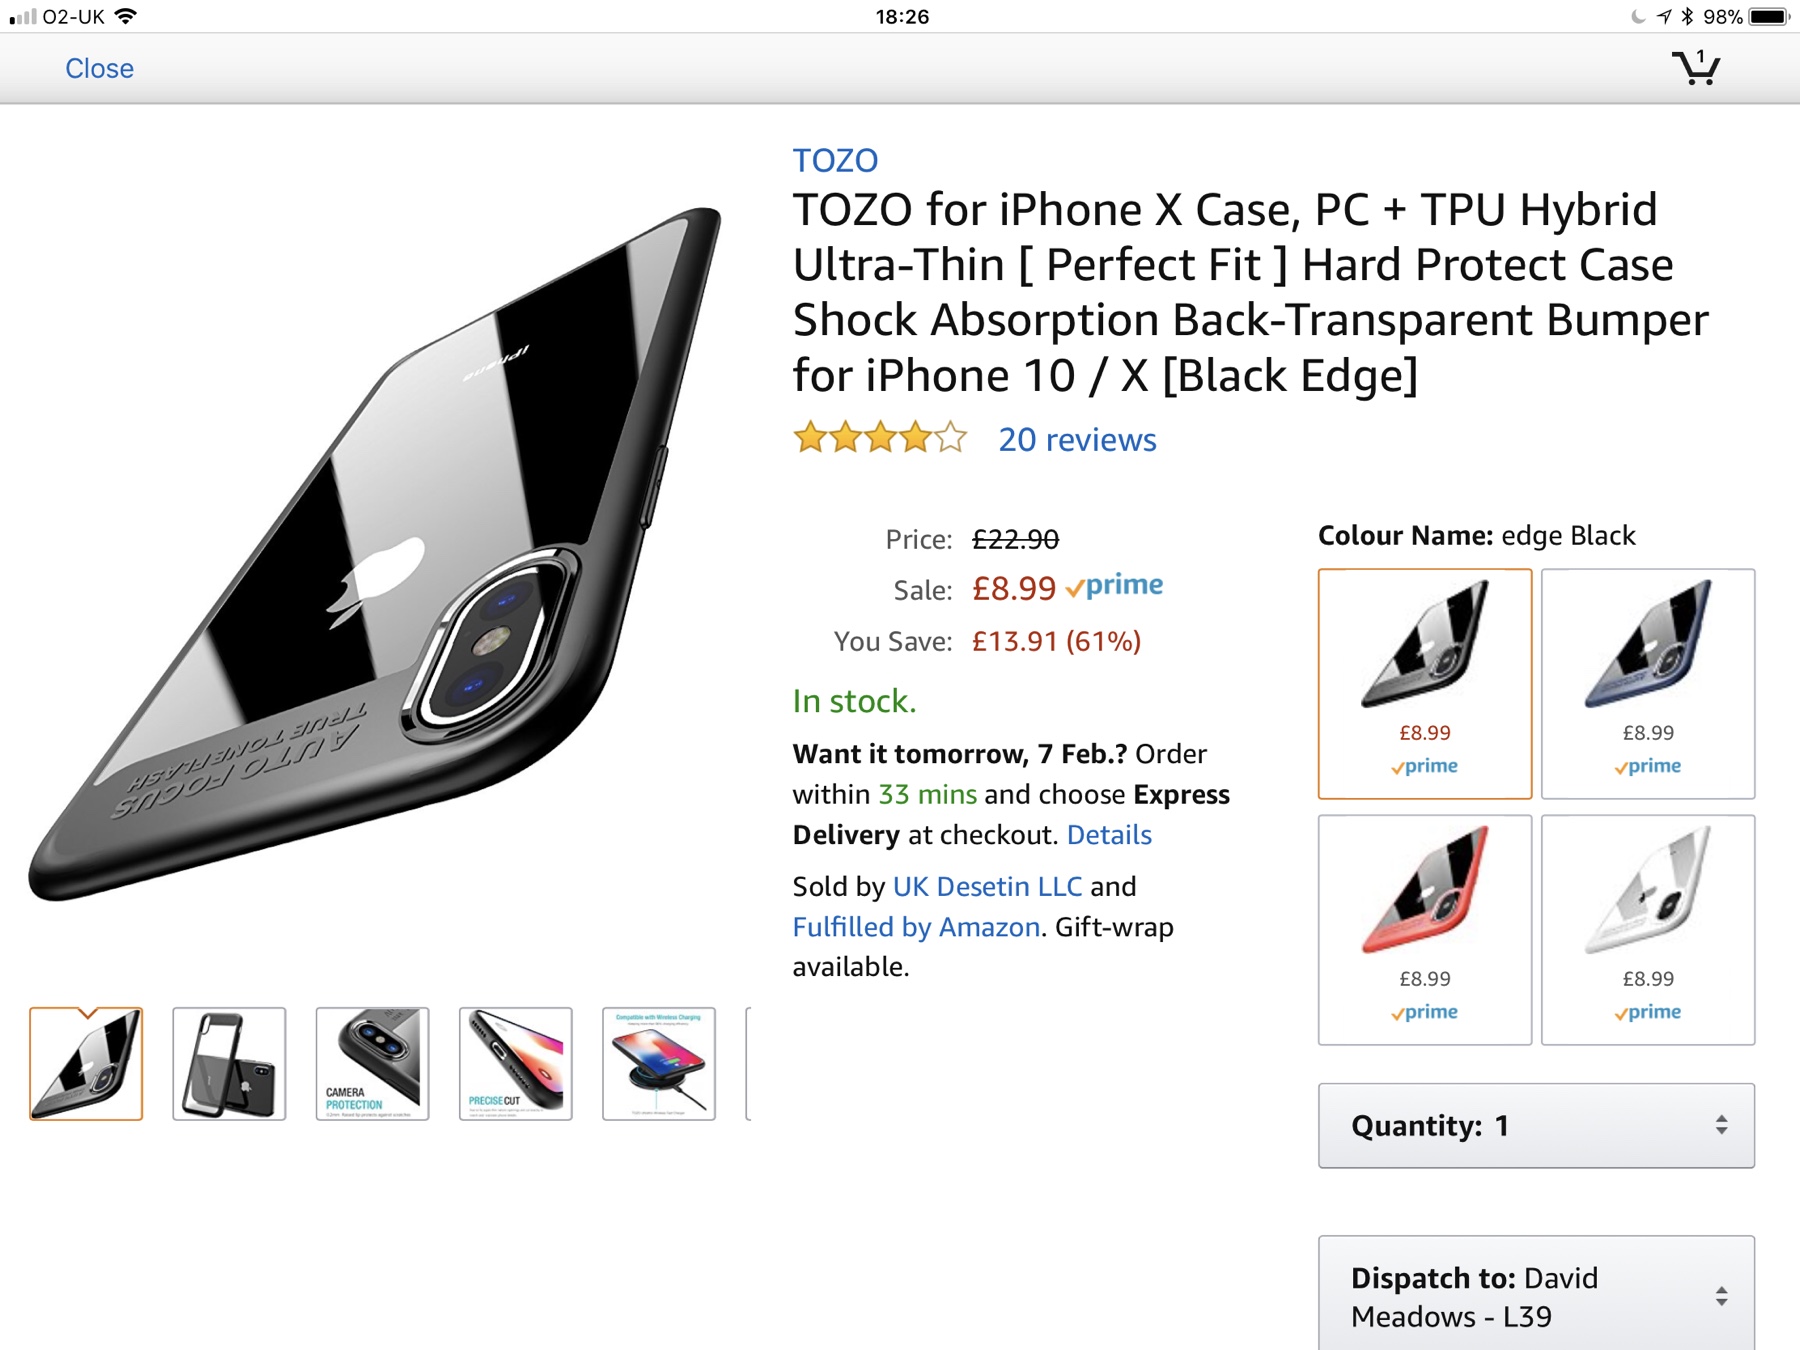Tap the star rating icons

(880, 439)
